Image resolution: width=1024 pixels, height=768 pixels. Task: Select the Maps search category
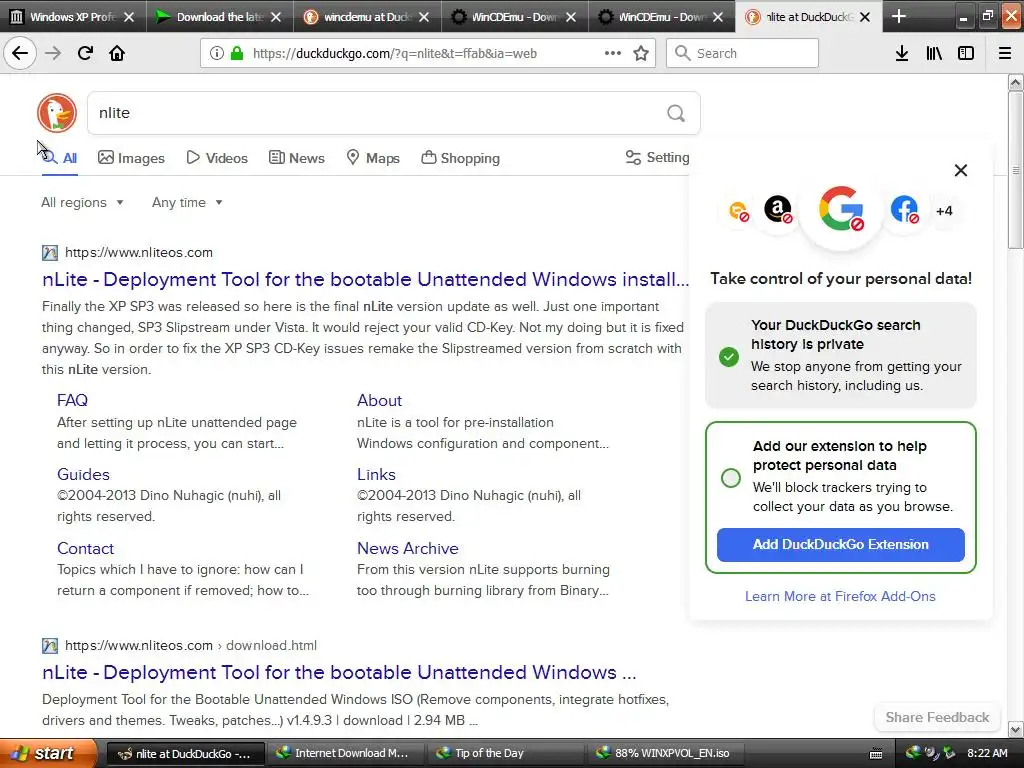tap(373, 158)
